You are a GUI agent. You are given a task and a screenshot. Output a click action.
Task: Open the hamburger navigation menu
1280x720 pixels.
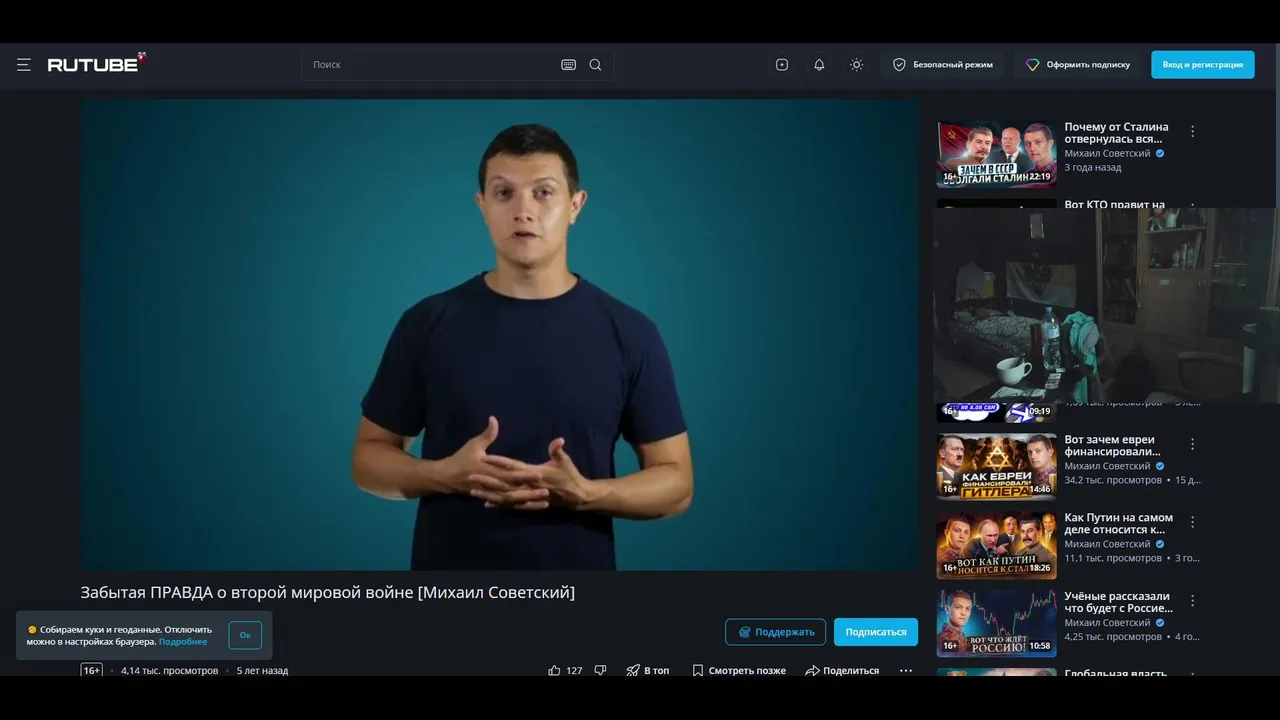(x=24, y=65)
